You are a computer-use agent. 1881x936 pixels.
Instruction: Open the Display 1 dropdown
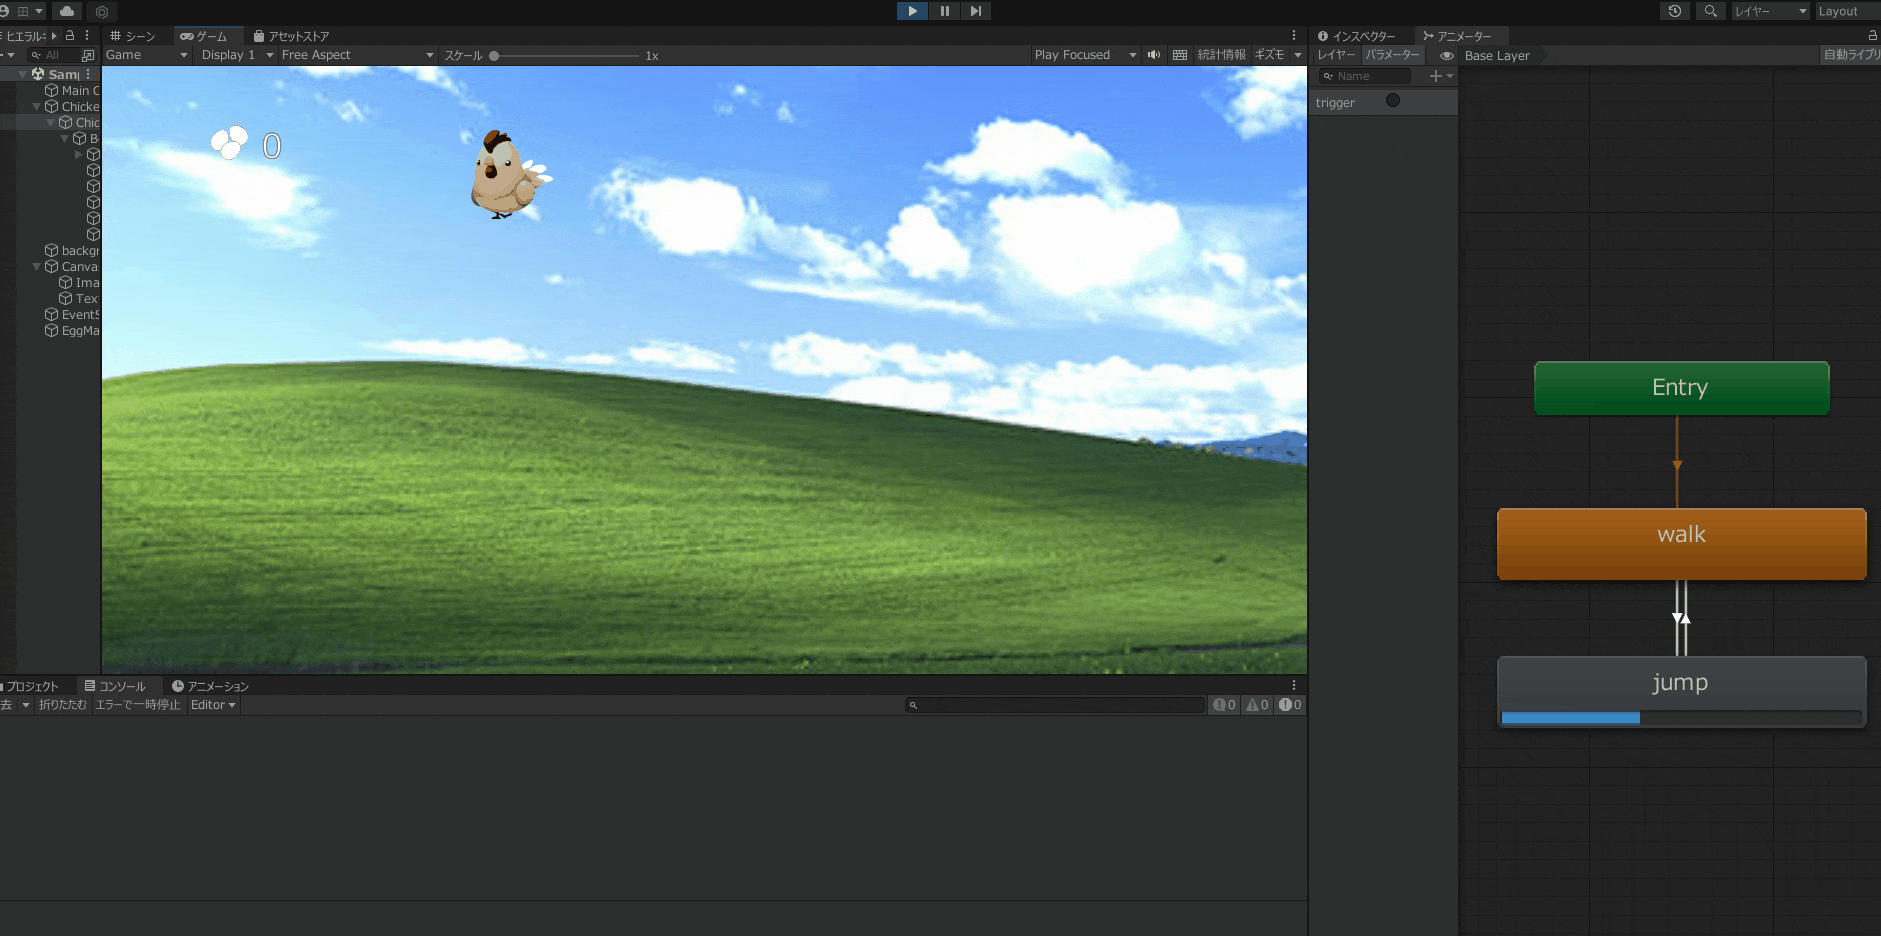[237, 55]
